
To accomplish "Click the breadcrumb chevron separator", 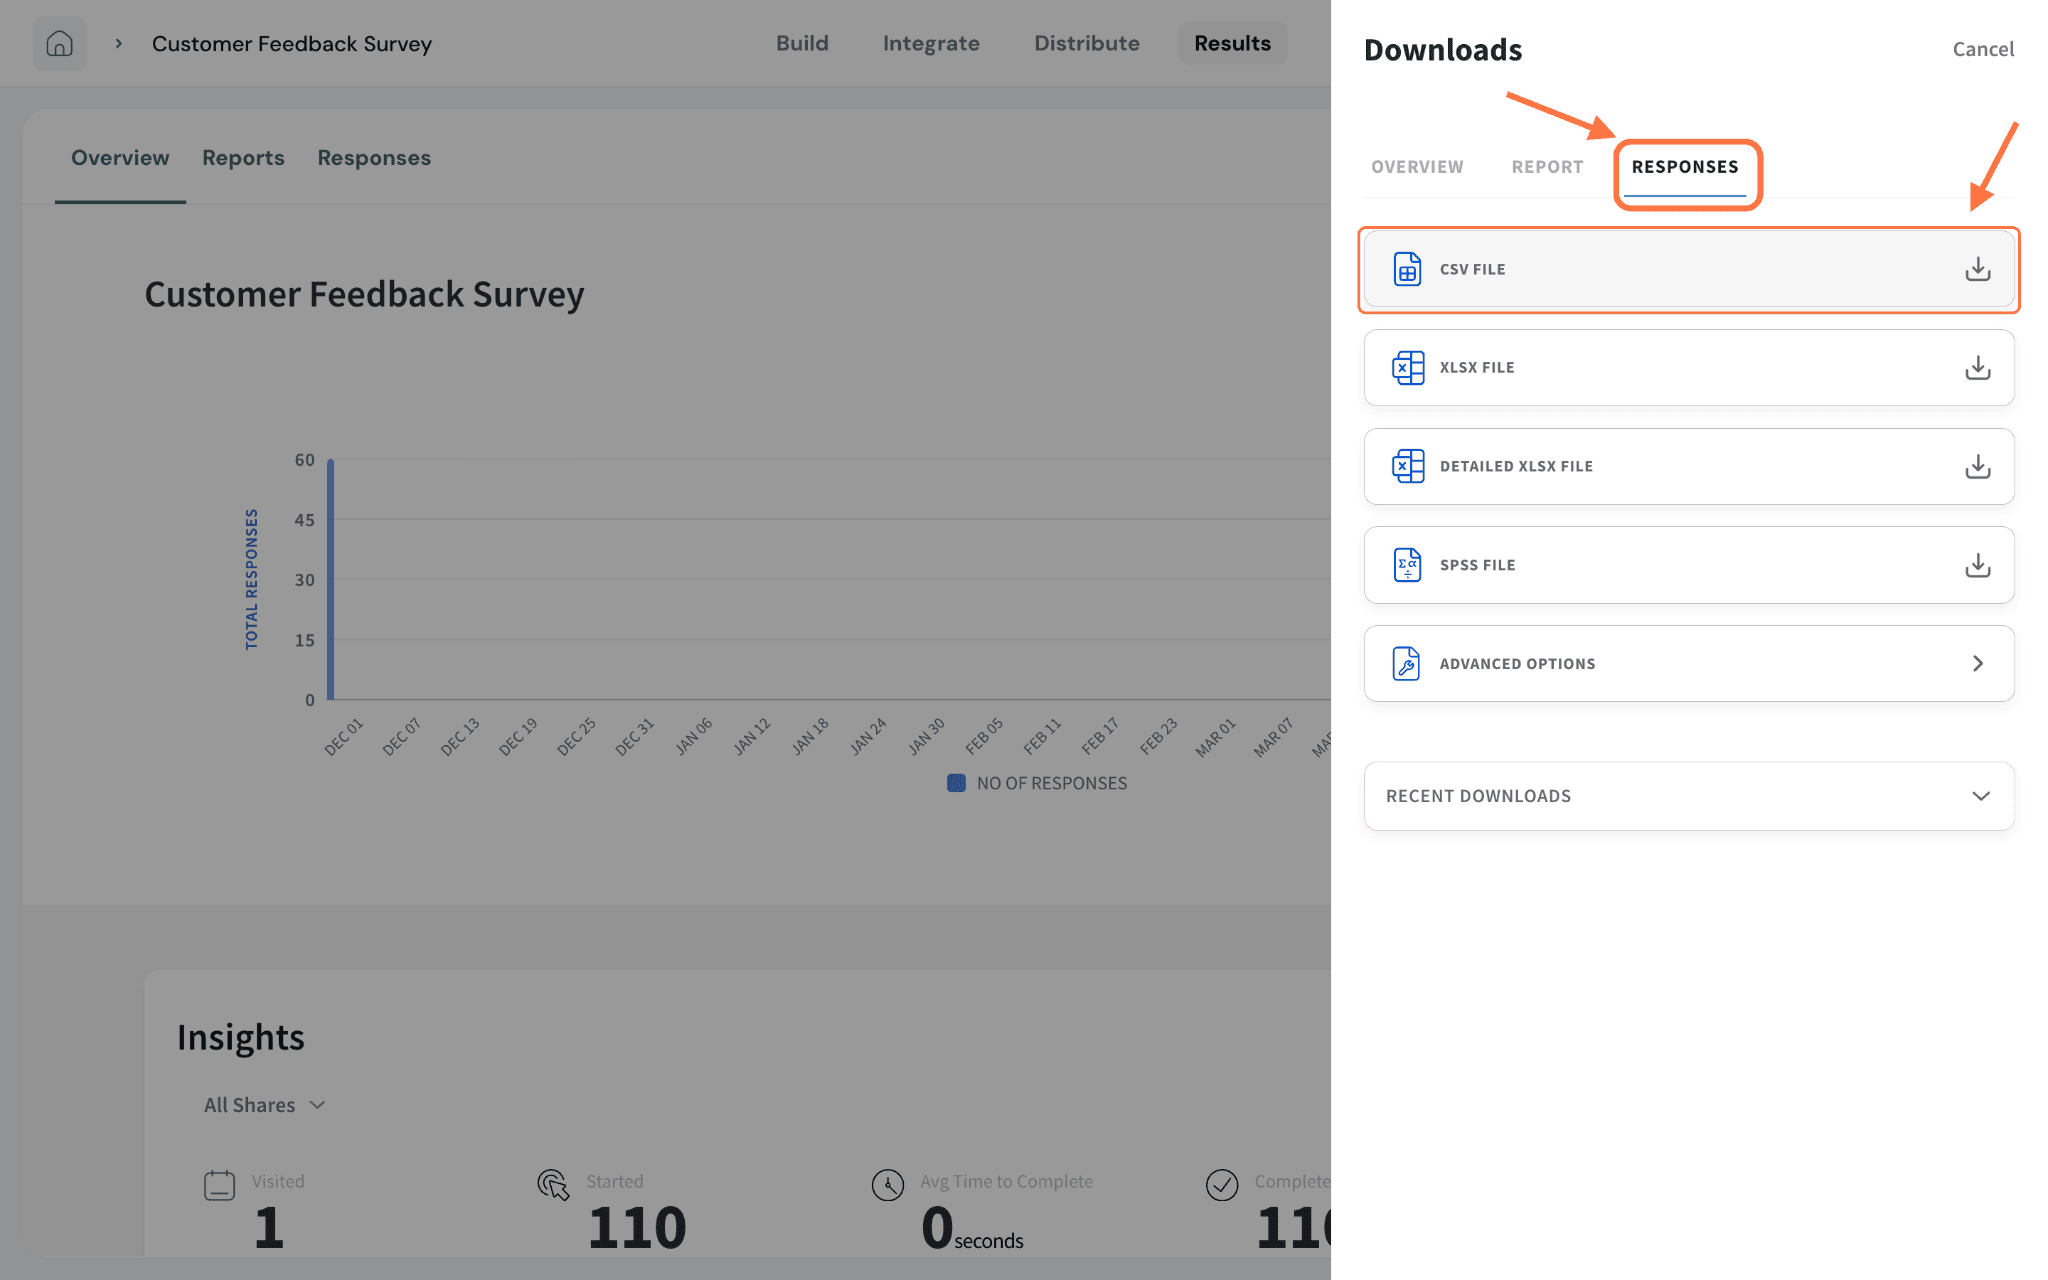I will point(118,44).
